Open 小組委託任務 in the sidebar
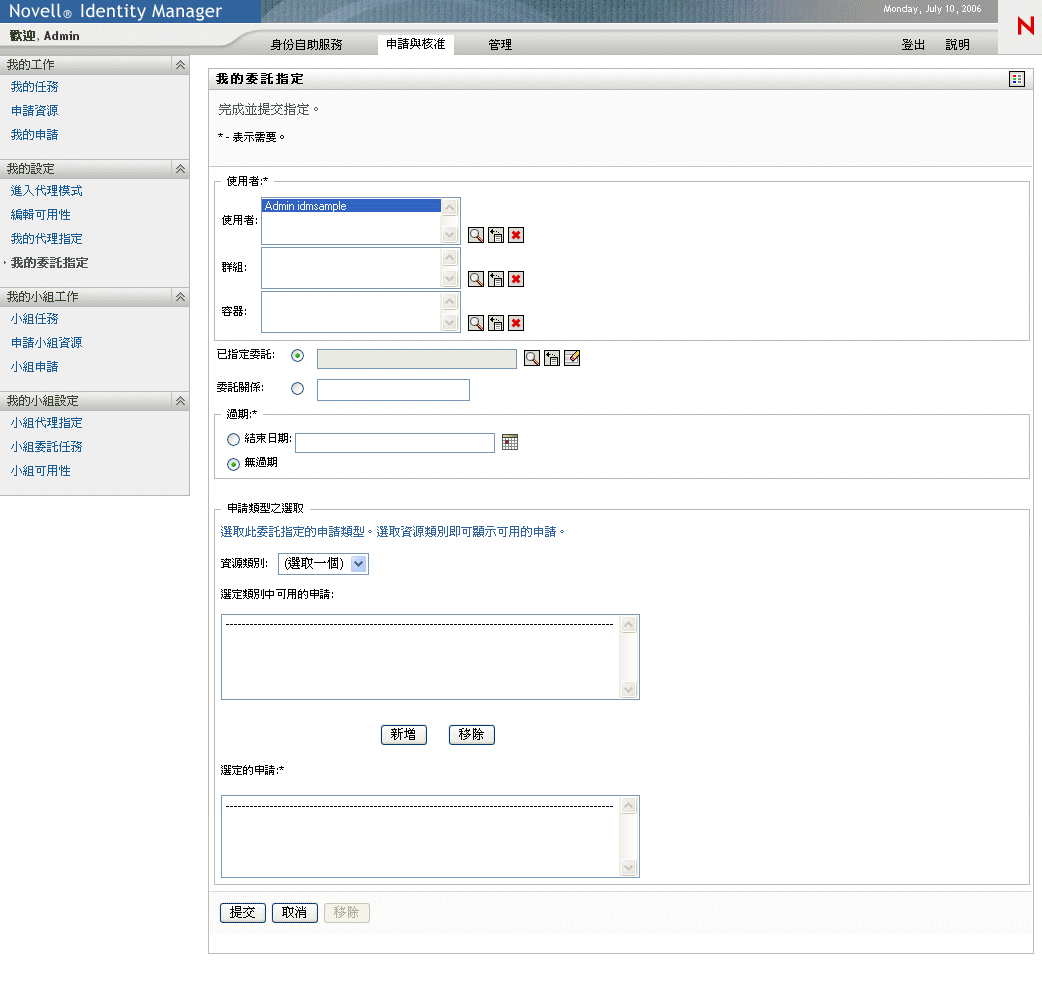This screenshot has height=1002, width=1042. coord(47,447)
